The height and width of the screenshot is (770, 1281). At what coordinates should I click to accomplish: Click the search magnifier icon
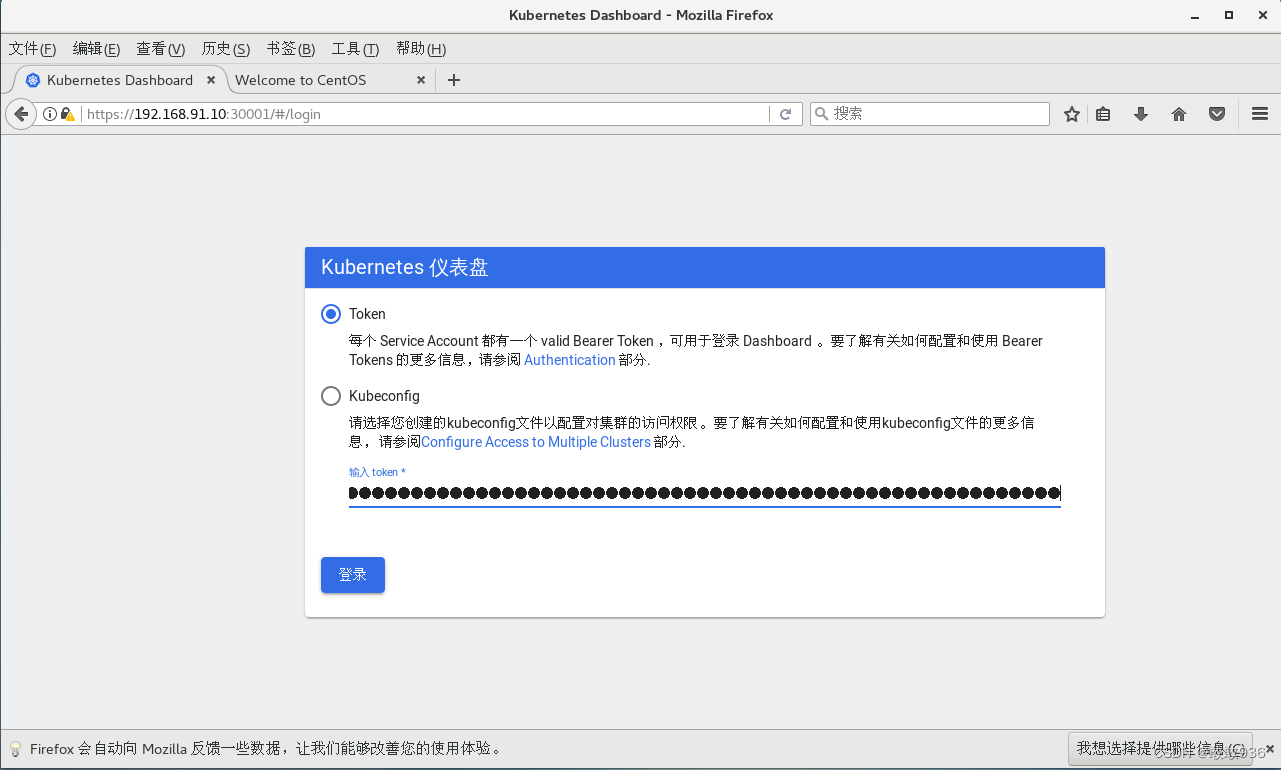822,114
